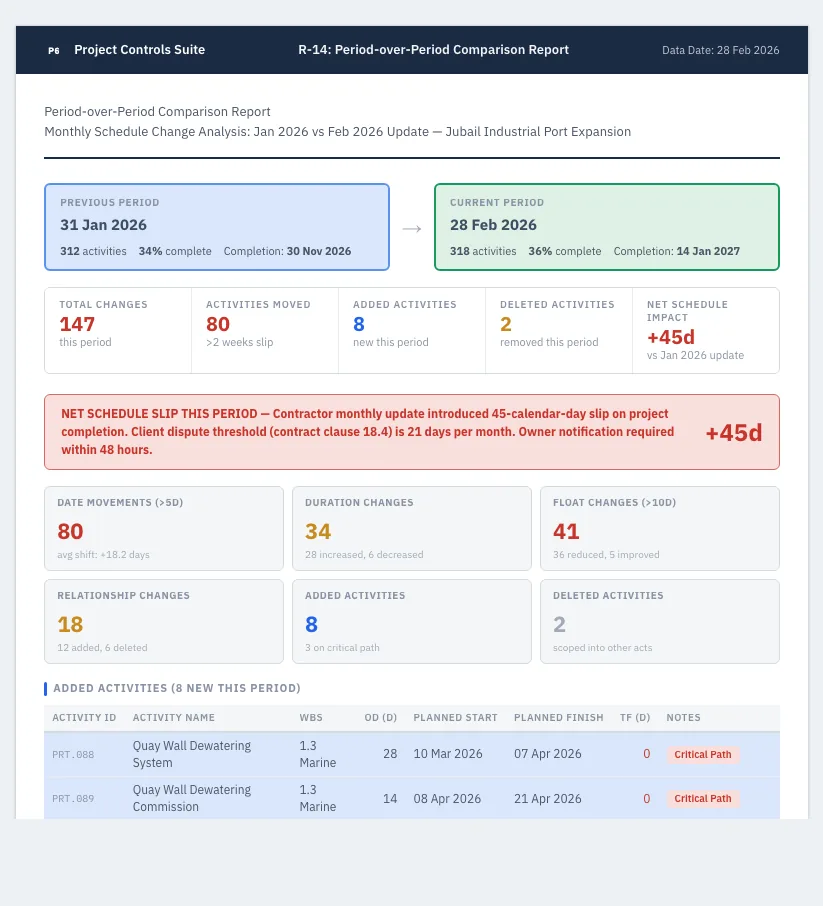
Task: Open the Date Movements (>5D) card
Action: point(164,529)
